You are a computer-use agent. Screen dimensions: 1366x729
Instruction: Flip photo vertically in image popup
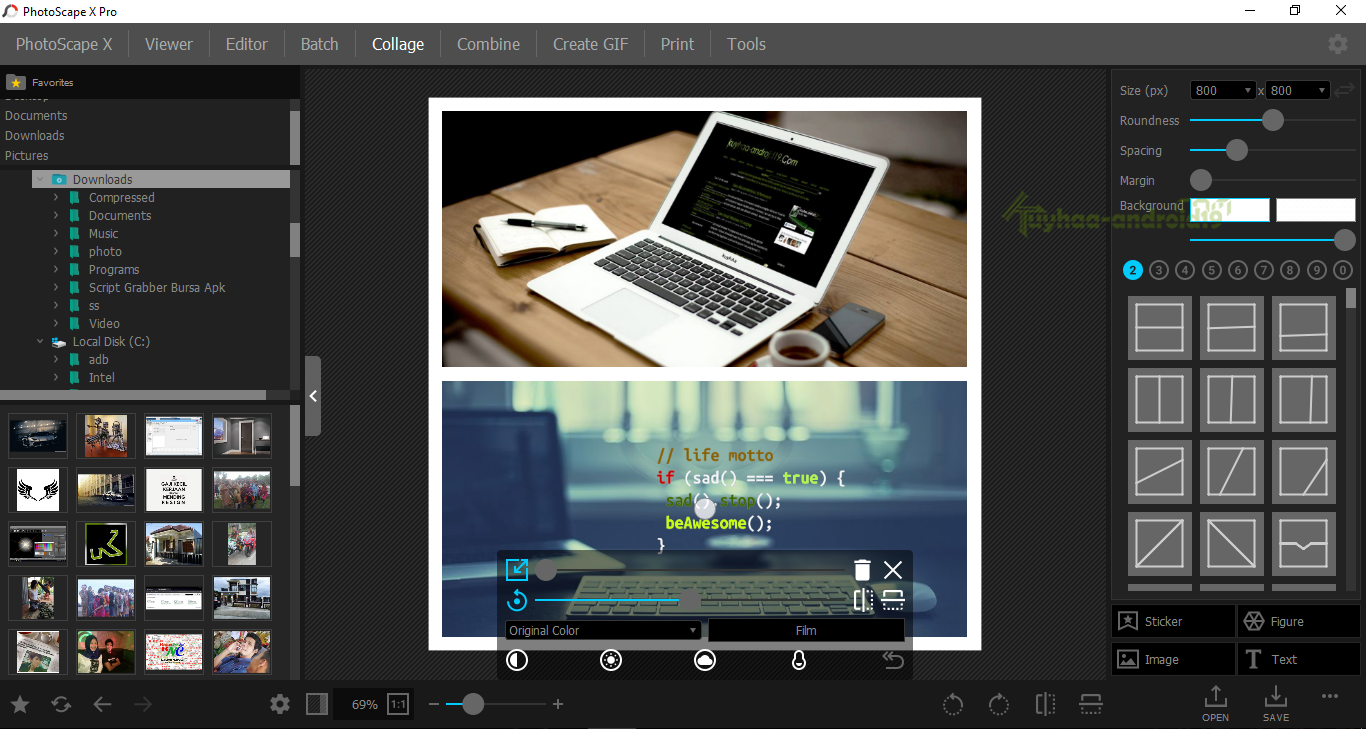[893, 600]
